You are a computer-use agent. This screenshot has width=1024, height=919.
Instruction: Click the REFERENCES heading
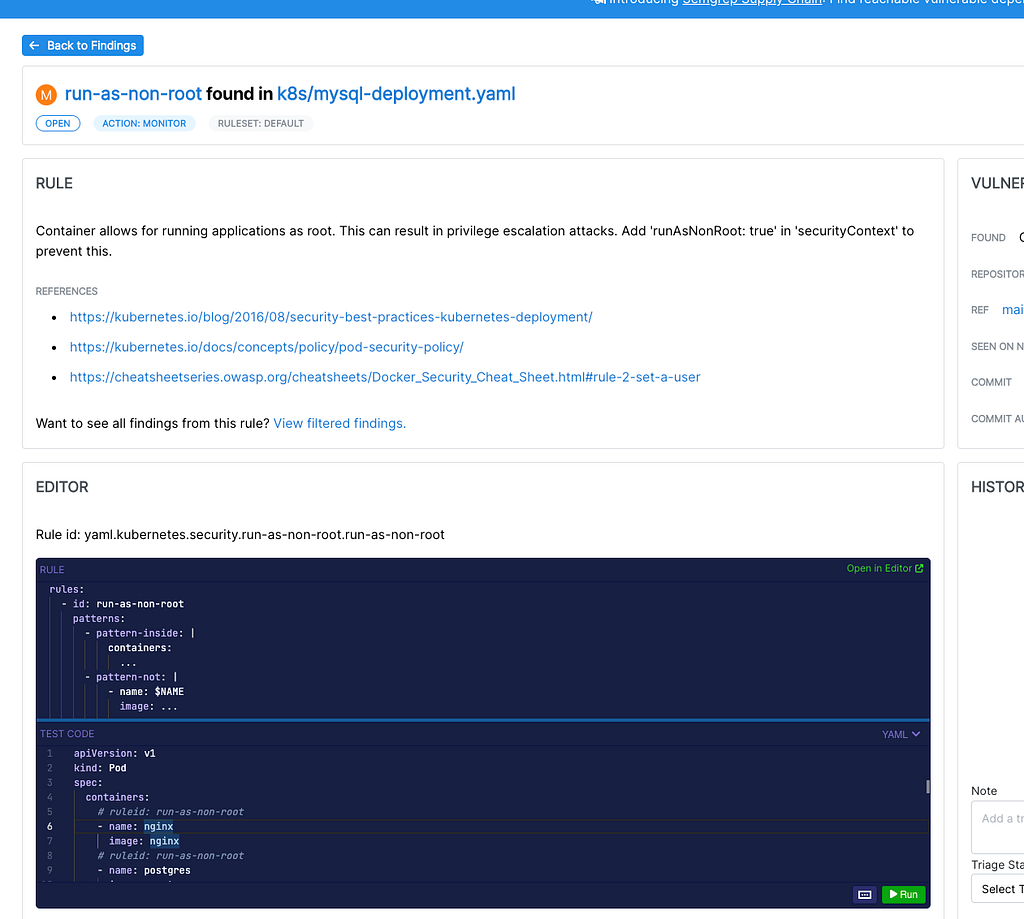pyautogui.click(x=67, y=291)
